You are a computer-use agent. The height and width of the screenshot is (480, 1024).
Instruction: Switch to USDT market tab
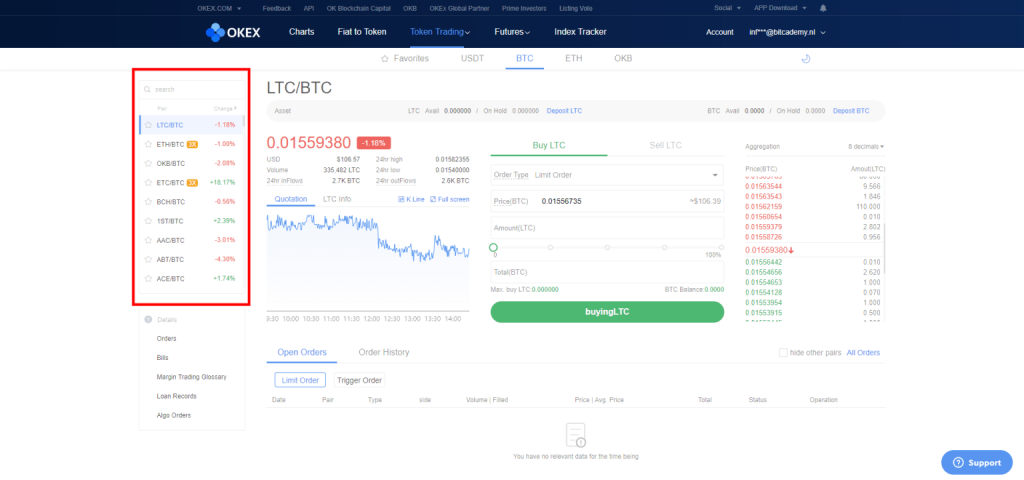click(472, 59)
